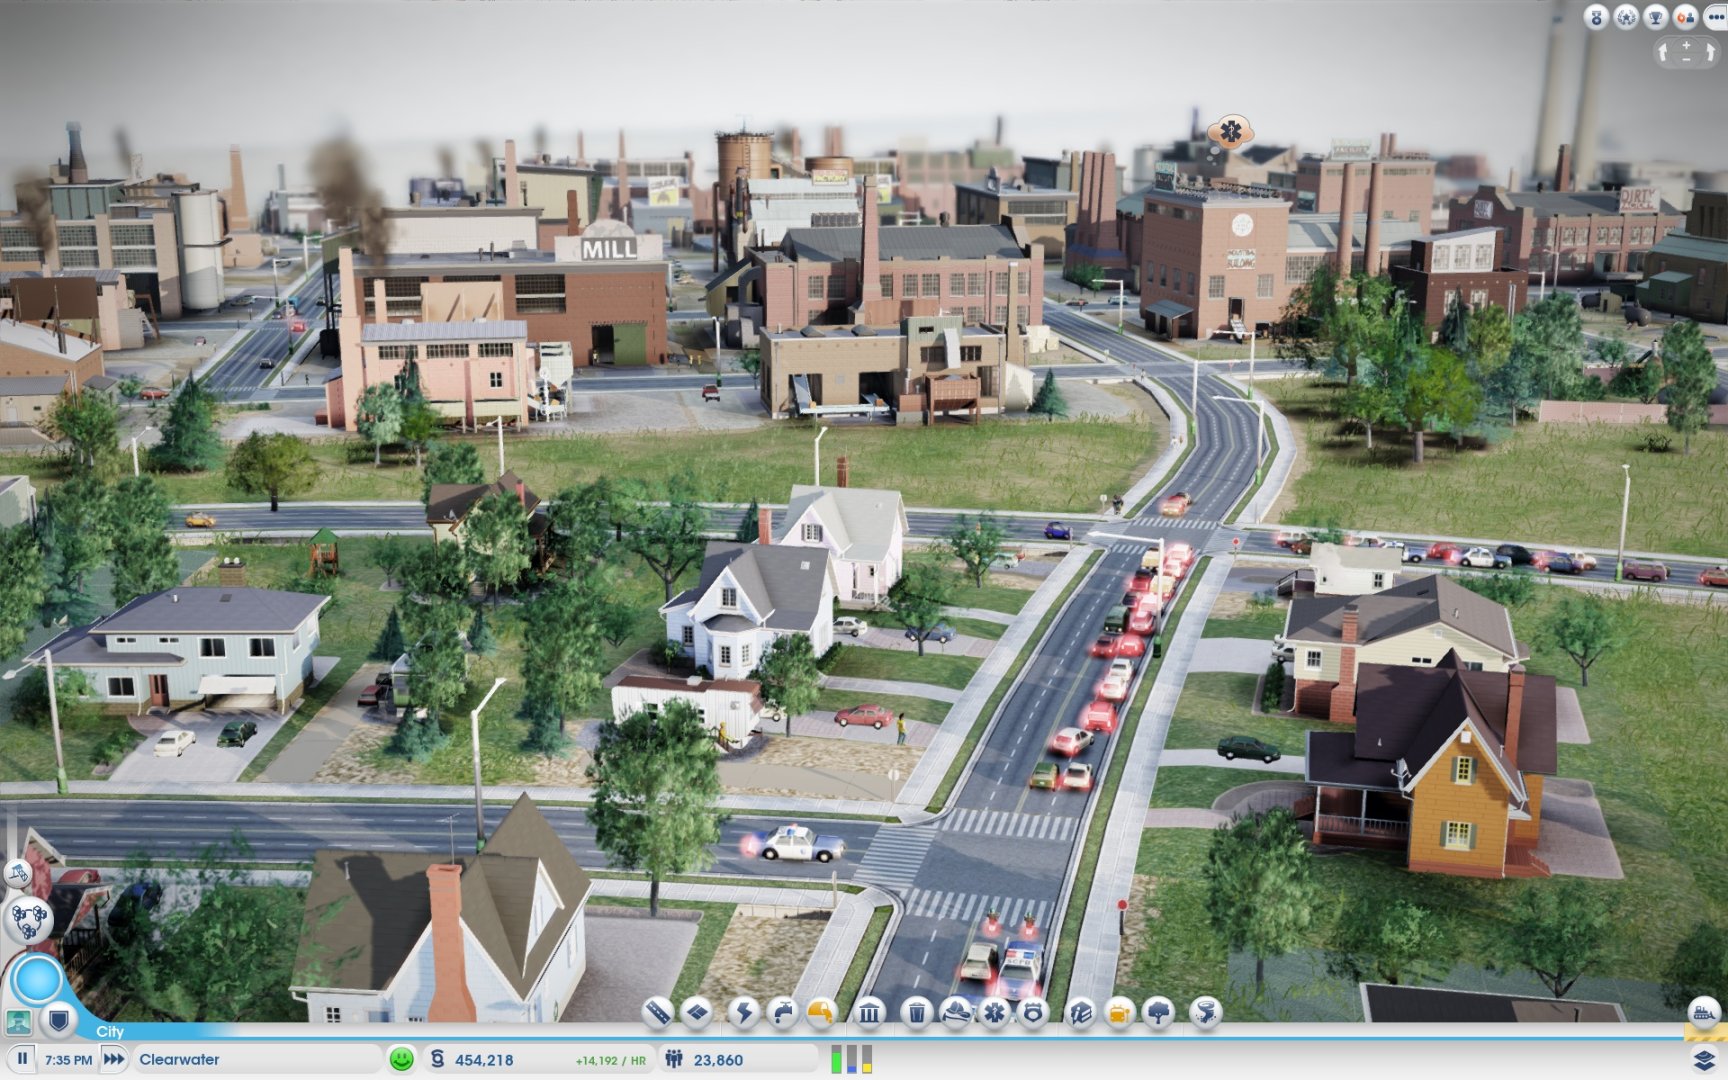Change game speed with triple-arrow button
1728x1080 pixels.
pos(114,1059)
